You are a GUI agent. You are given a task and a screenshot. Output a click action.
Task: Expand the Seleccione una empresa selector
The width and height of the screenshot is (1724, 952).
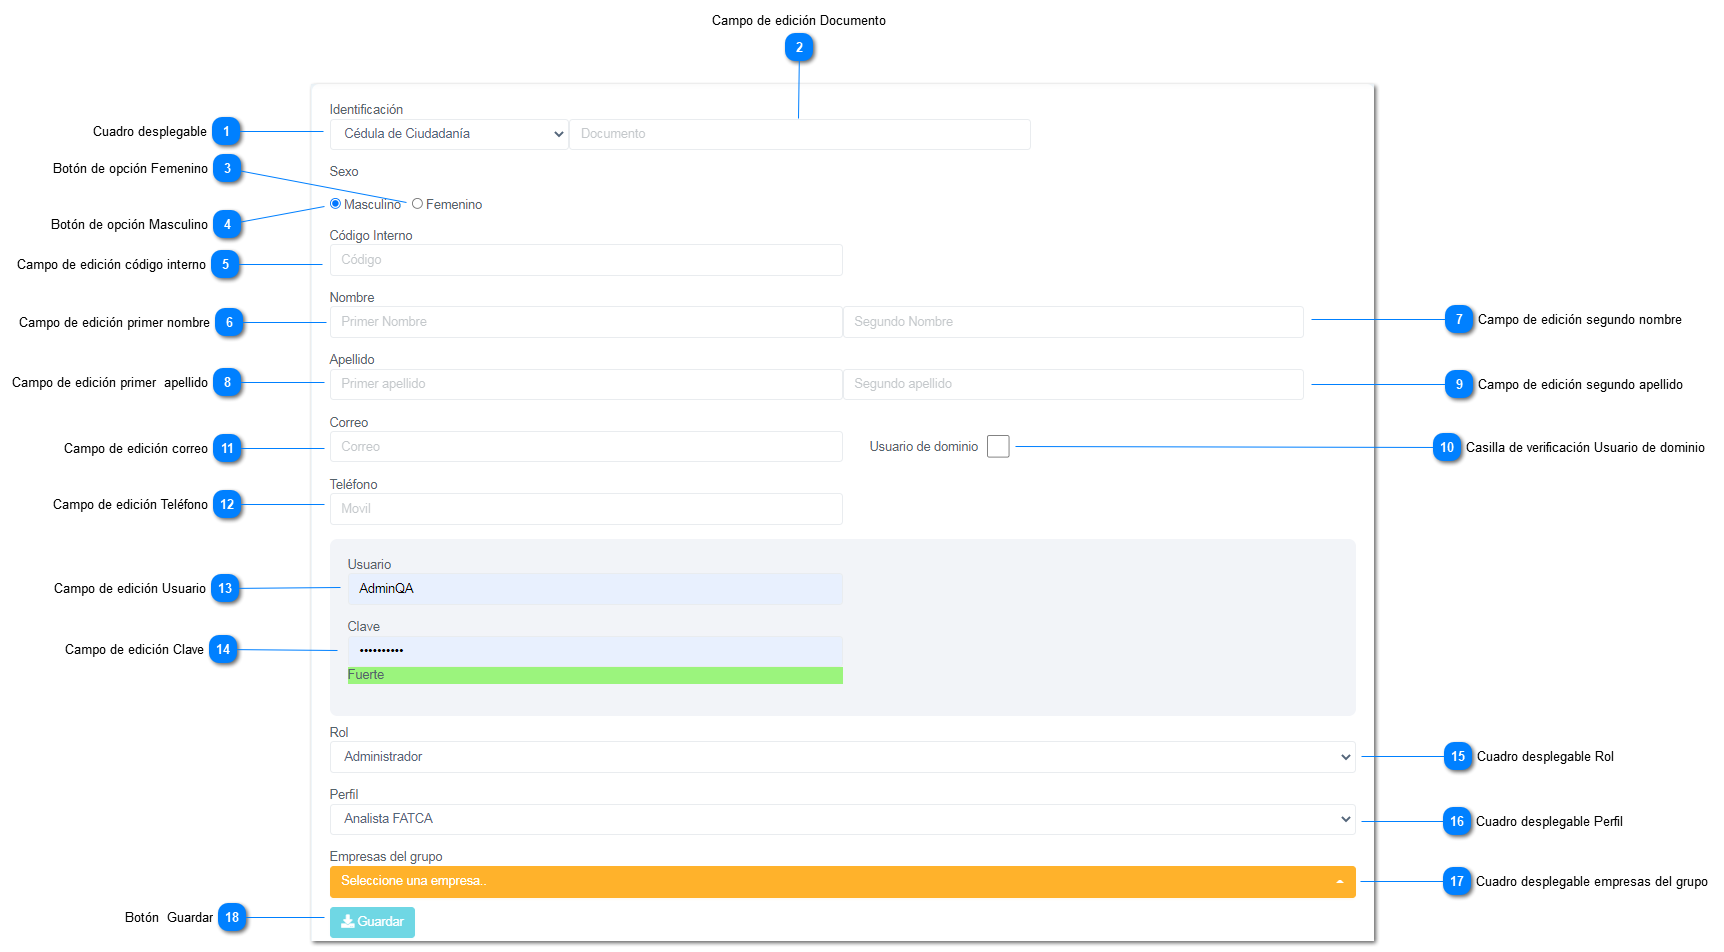click(842, 881)
